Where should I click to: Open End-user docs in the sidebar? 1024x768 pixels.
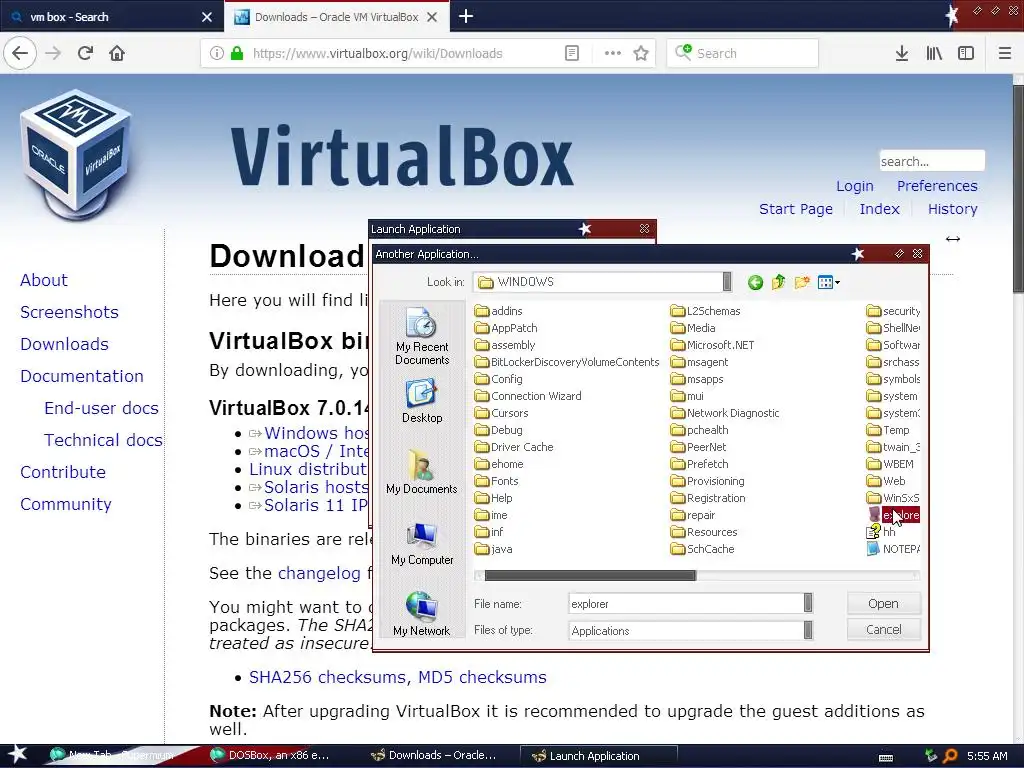click(101, 408)
